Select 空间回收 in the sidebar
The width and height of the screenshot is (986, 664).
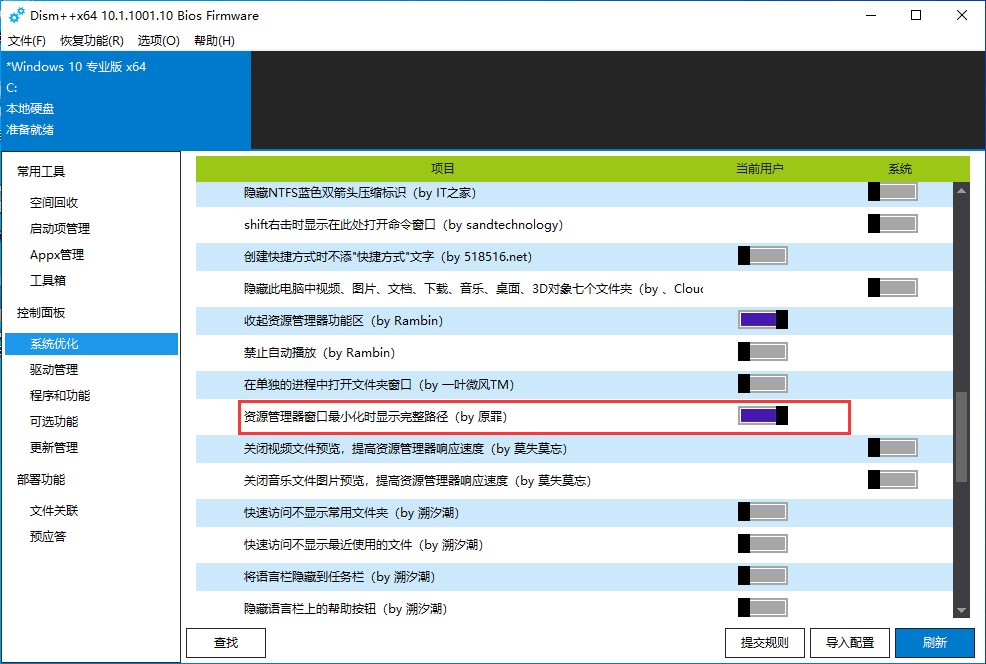click(54, 202)
